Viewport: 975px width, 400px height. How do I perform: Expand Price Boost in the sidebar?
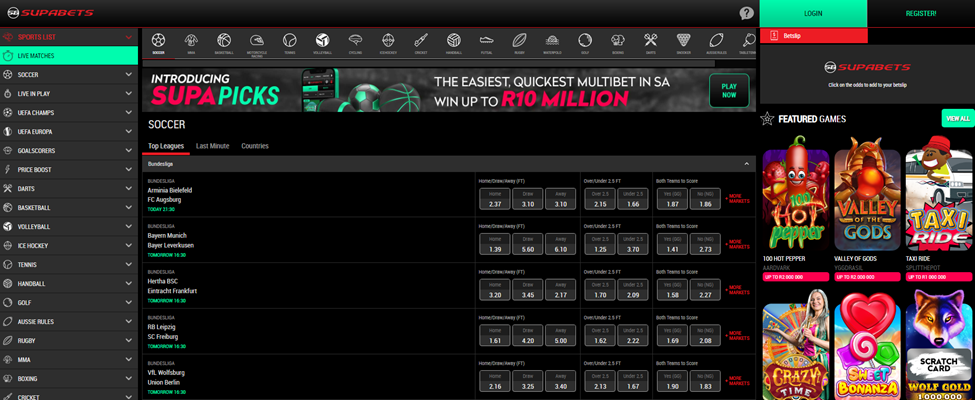tap(69, 170)
